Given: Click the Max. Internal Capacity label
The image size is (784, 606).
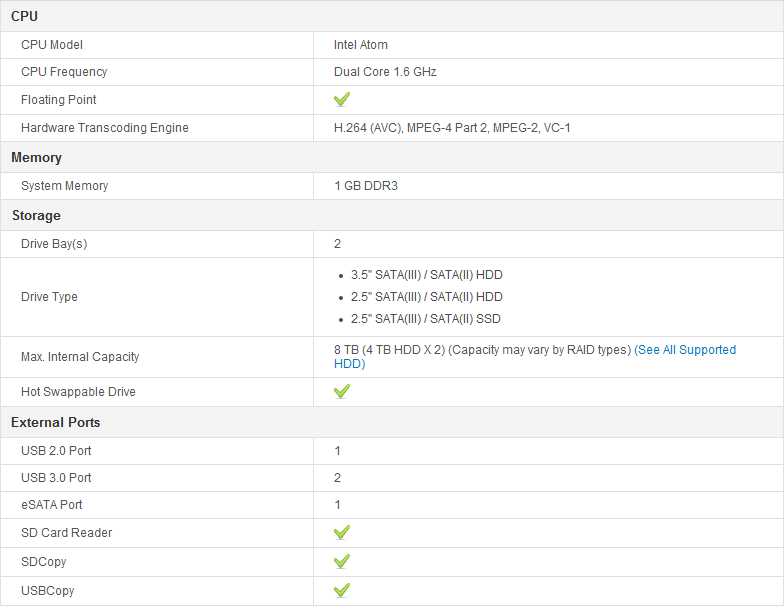Looking at the screenshot, I should [x=80, y=357].
